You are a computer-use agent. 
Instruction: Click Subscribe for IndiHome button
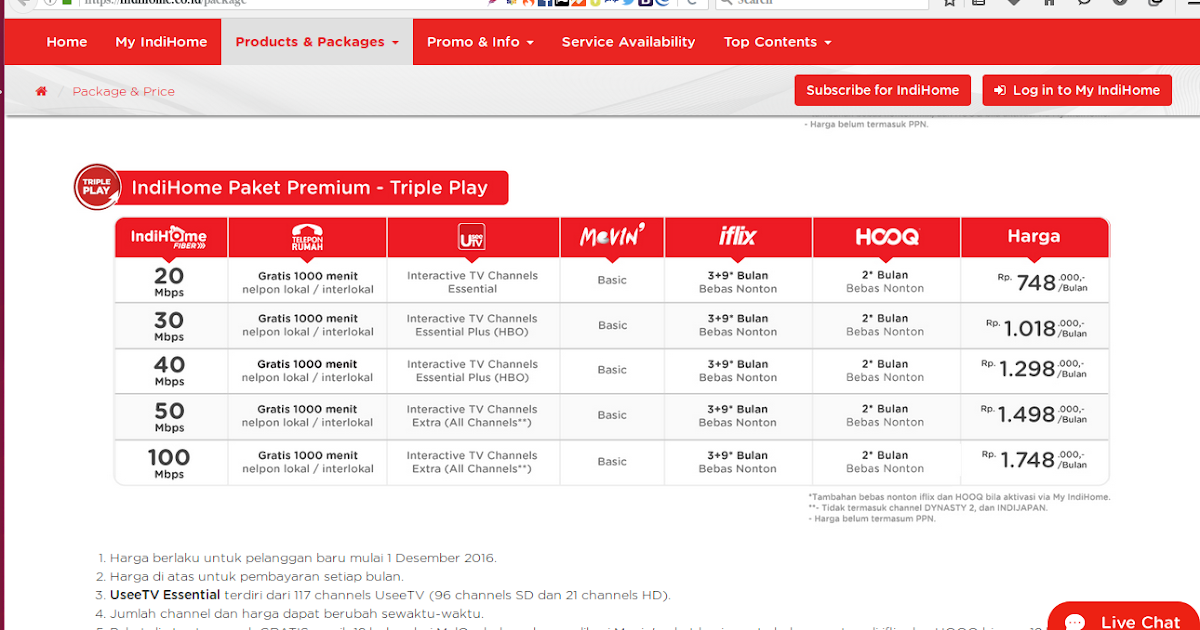pos(883,90)
